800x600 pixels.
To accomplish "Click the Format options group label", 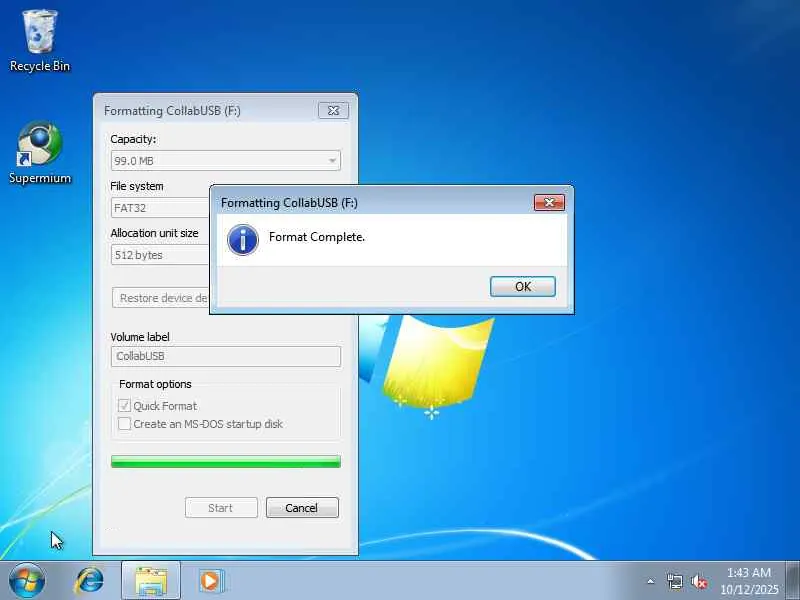I will tap(155, 384).
